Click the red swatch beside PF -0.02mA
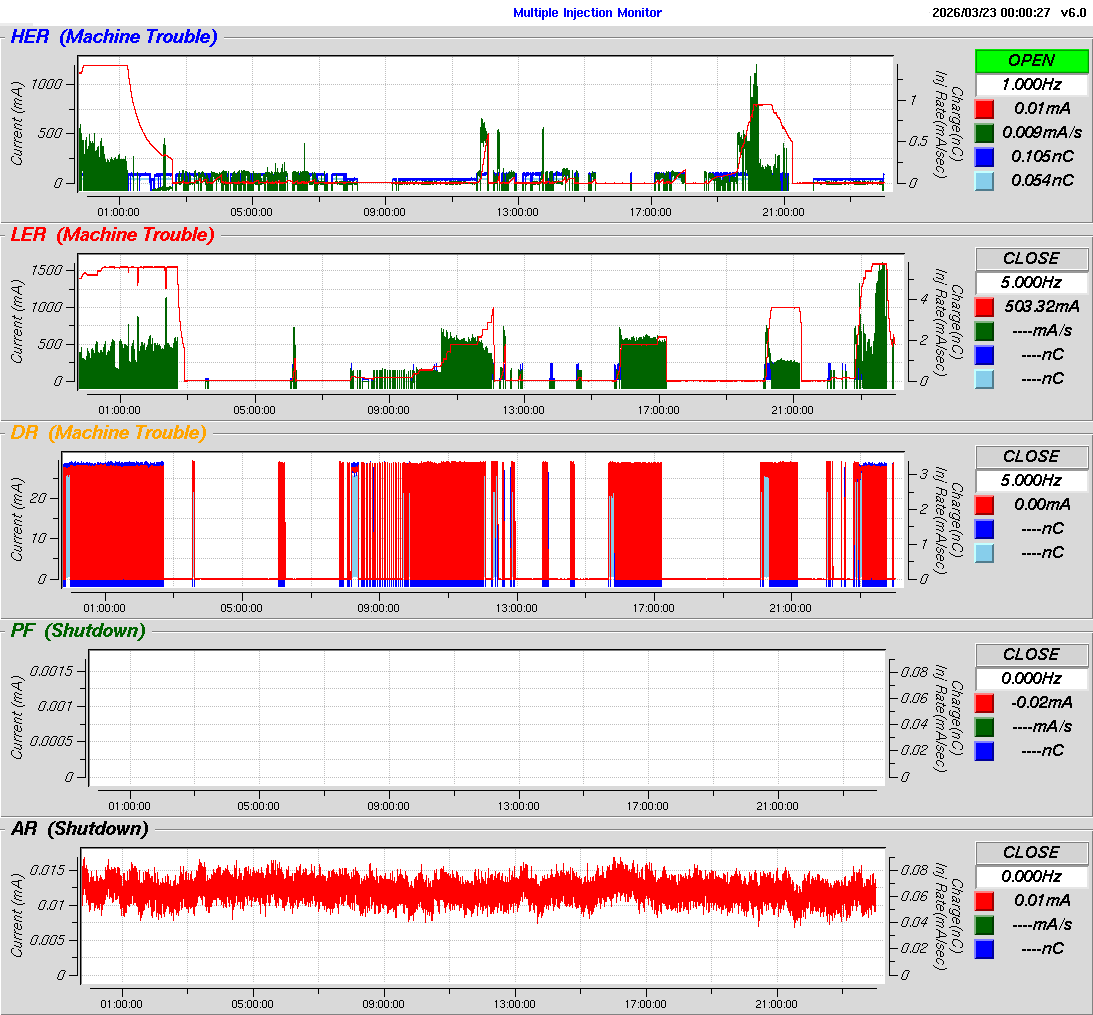Screen dimensions: 1093x1015 coord(985,703)
